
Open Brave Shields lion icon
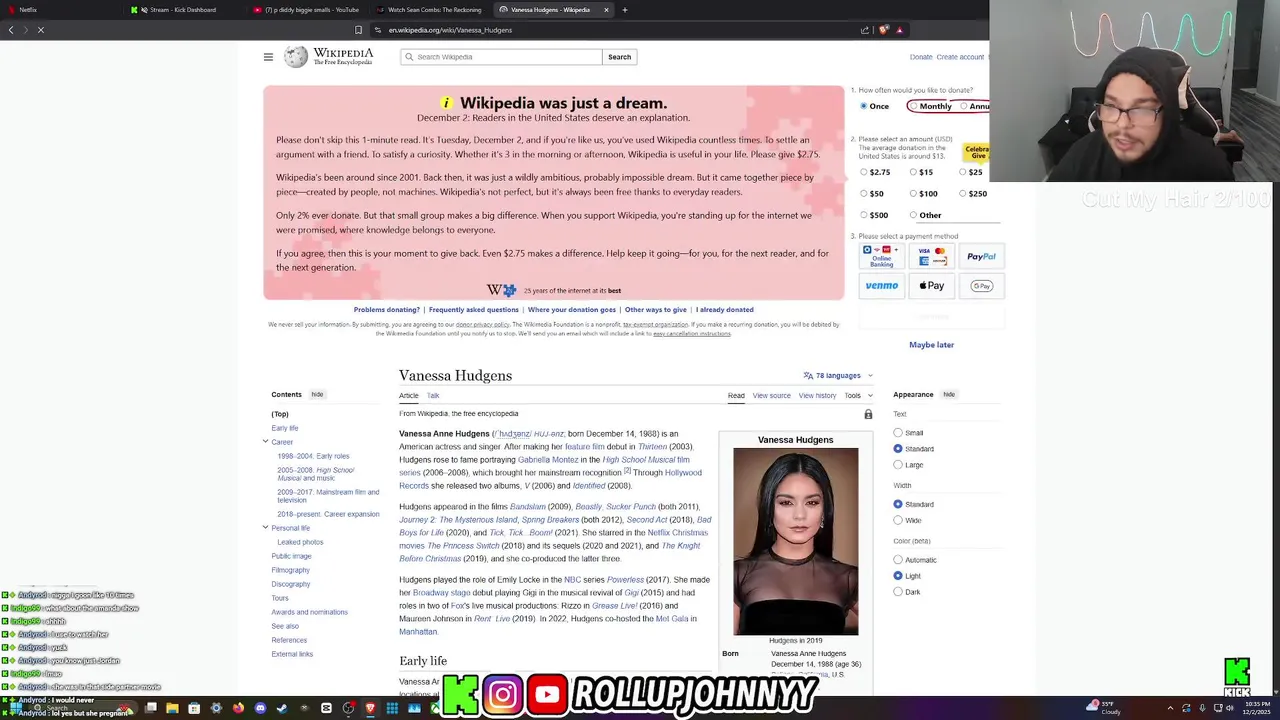tap(883, 30)
